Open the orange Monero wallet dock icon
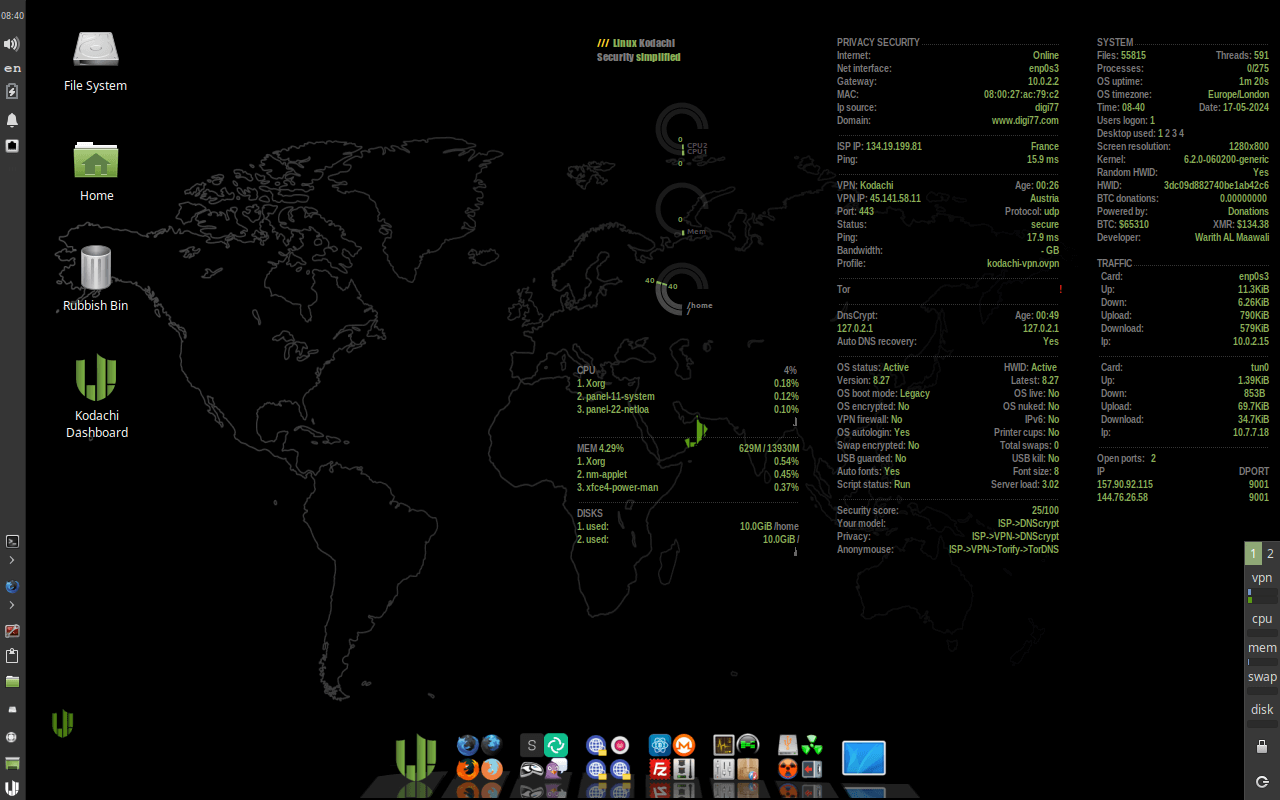1280x800 pixels. coord(684,745)
